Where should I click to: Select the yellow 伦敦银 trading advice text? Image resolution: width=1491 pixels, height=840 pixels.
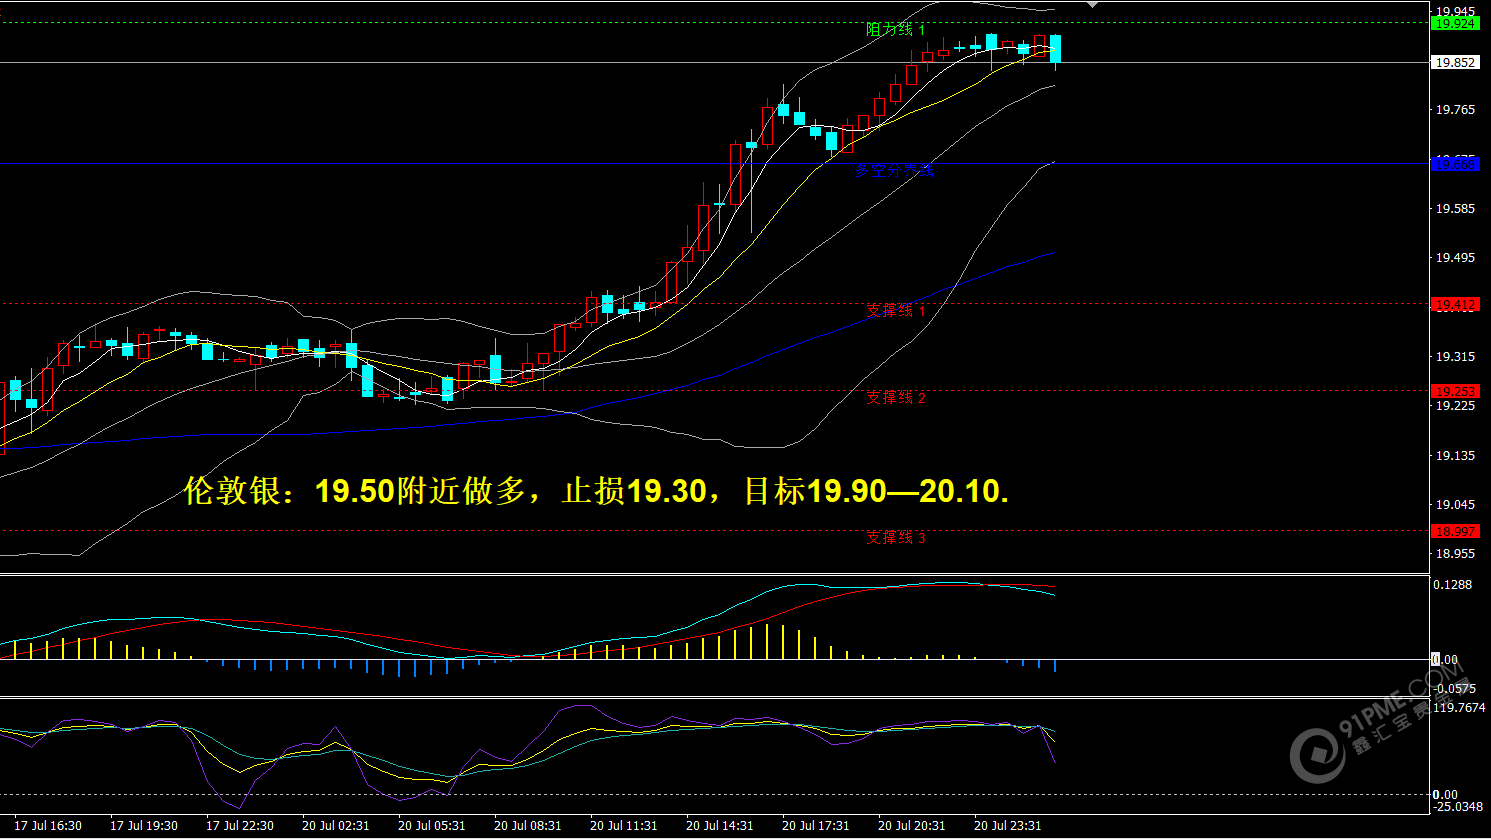pos(597,491)
